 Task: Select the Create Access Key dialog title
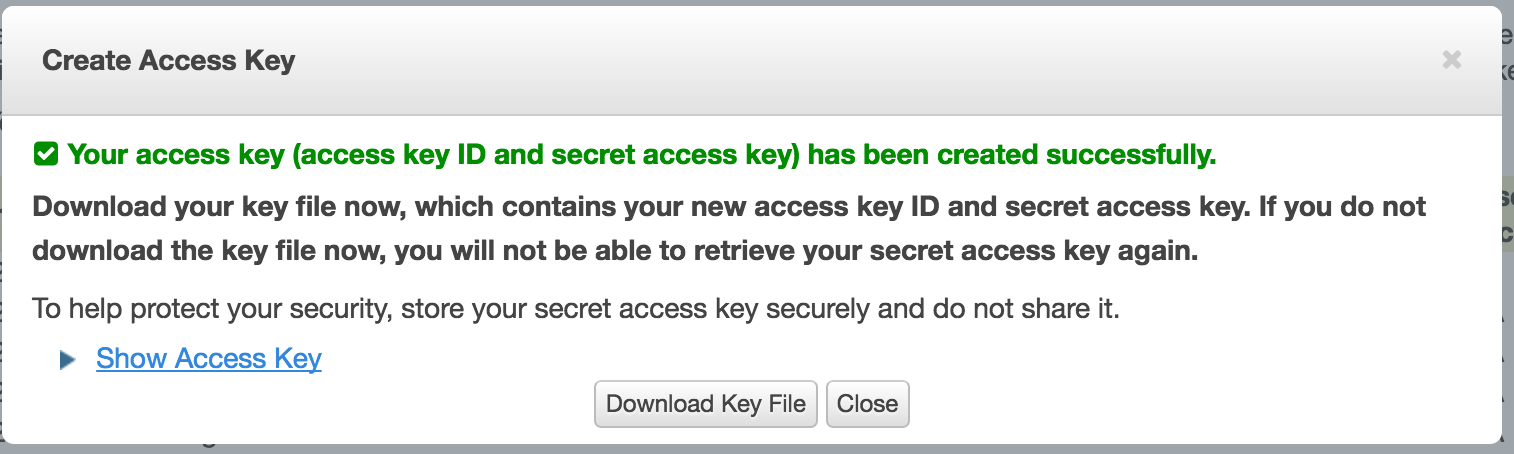click(x=169, y=61)
